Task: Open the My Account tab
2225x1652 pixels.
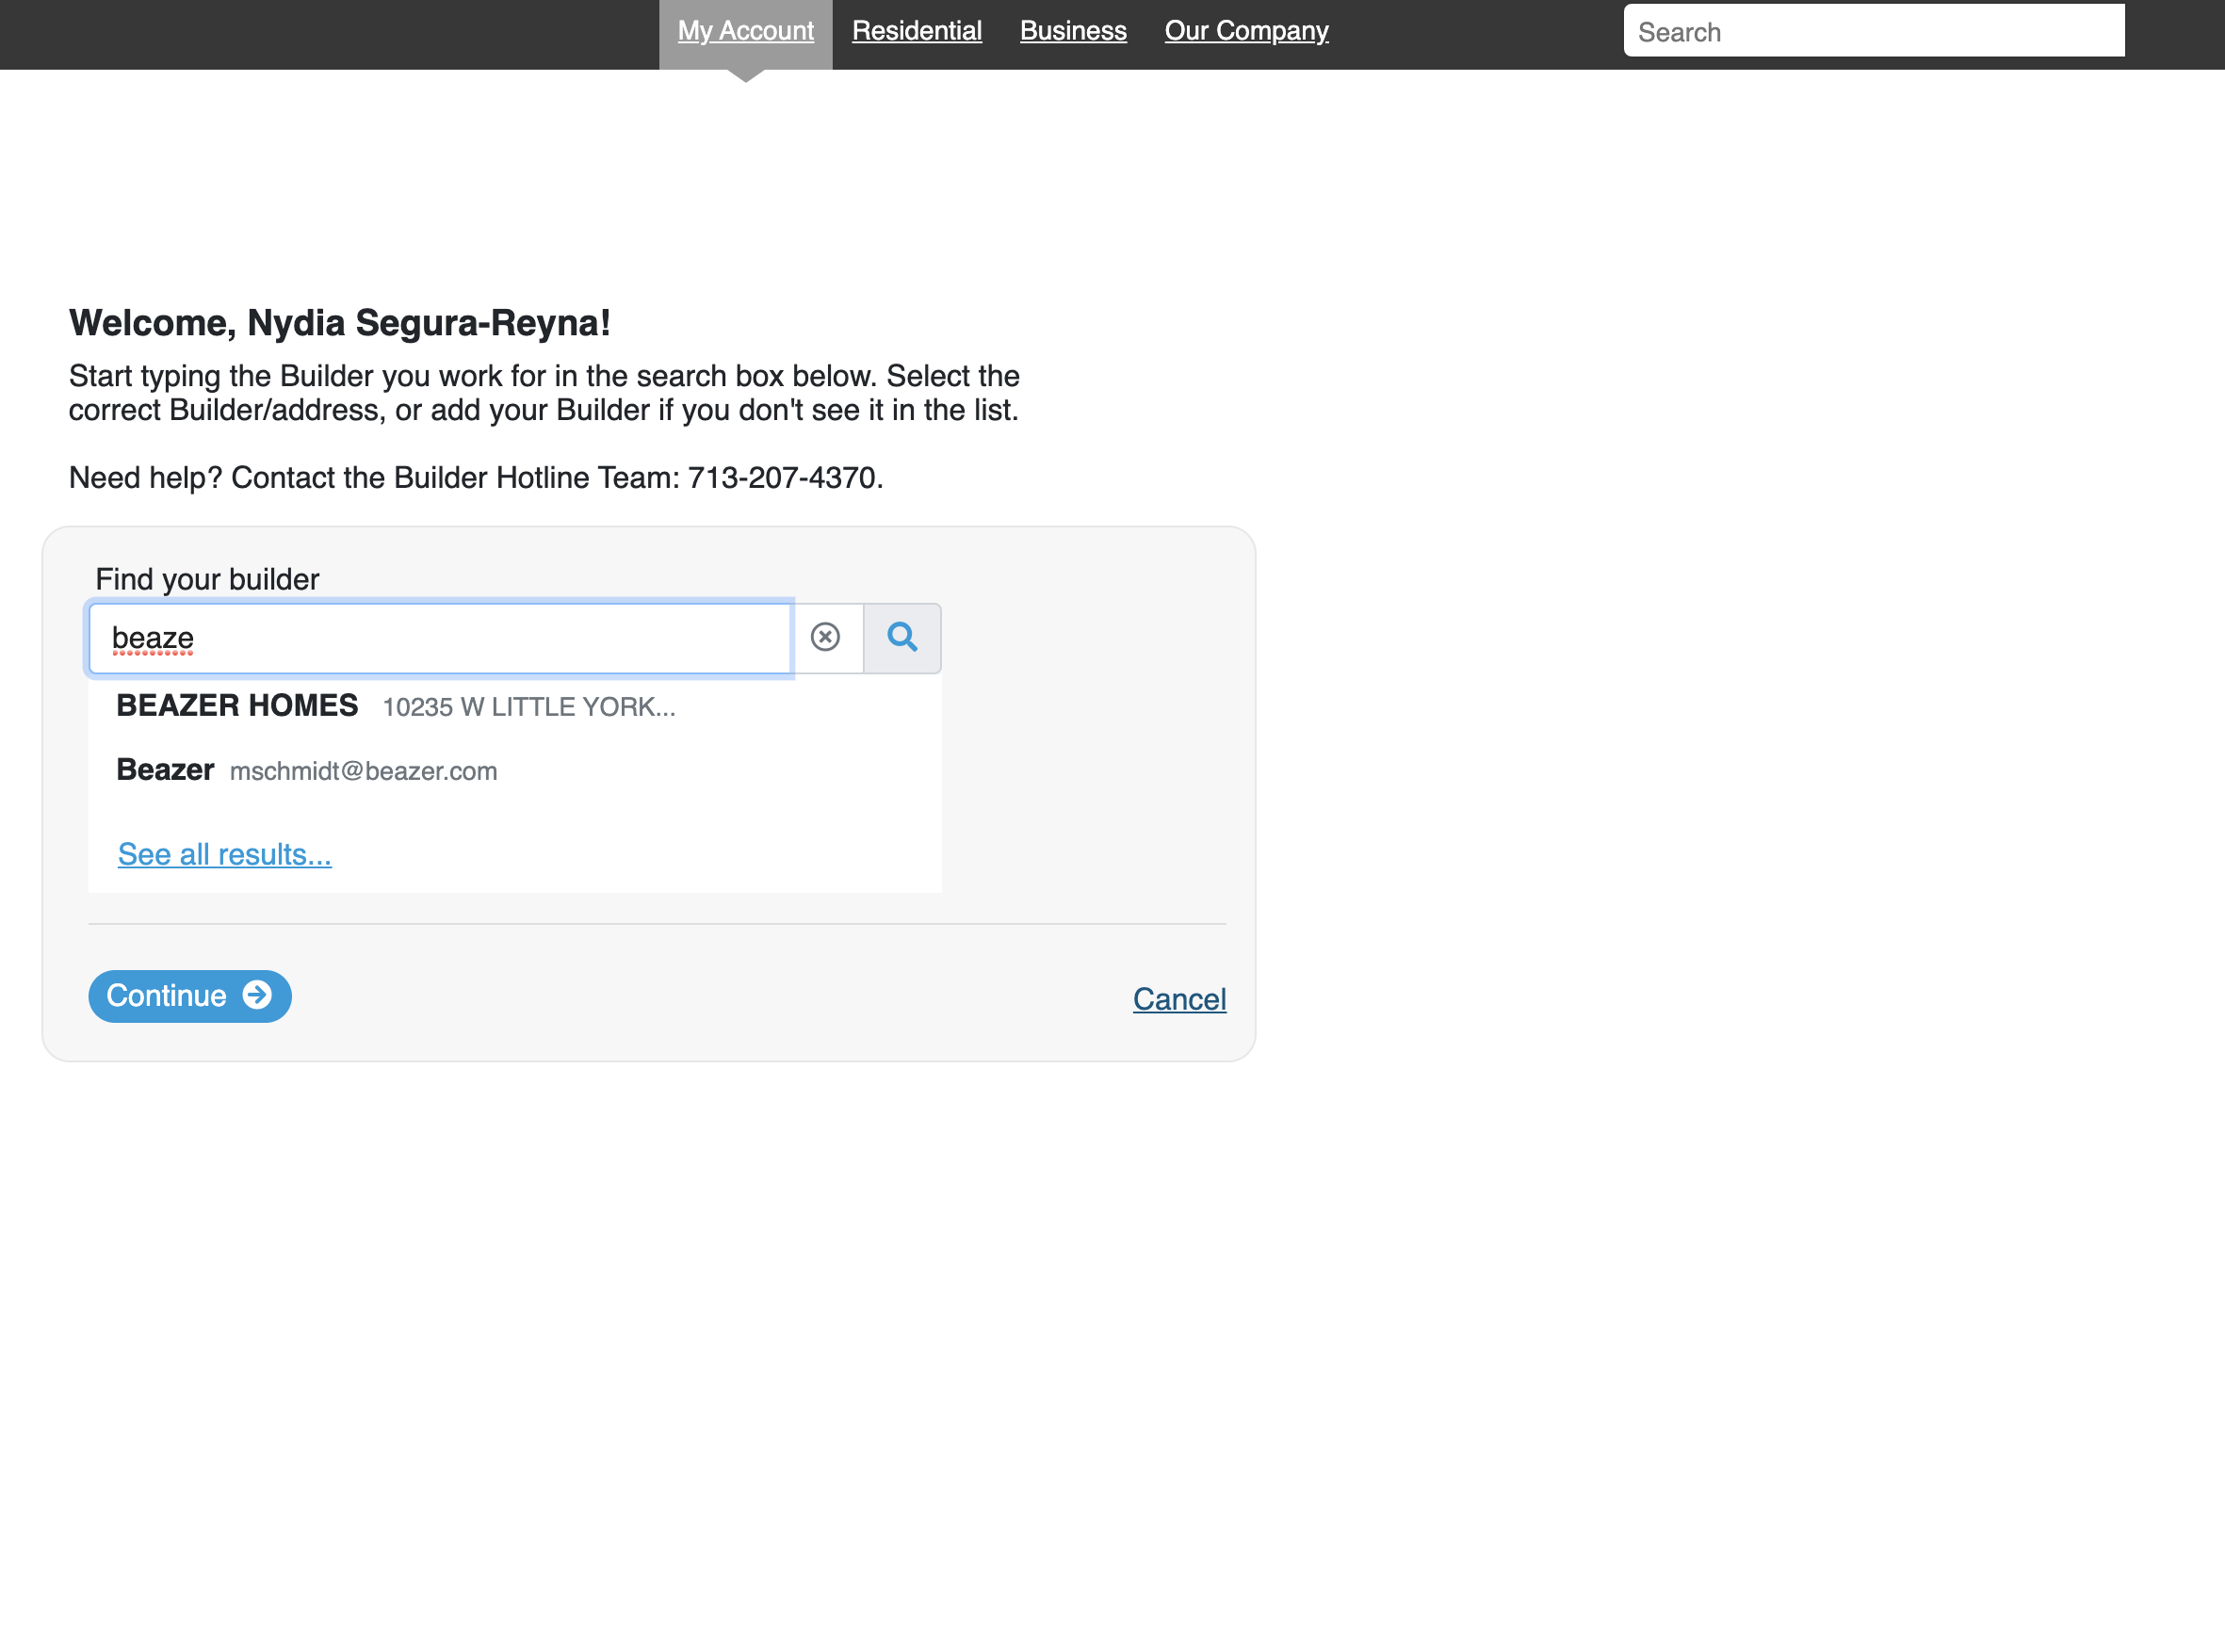Action: coord(746,30)
